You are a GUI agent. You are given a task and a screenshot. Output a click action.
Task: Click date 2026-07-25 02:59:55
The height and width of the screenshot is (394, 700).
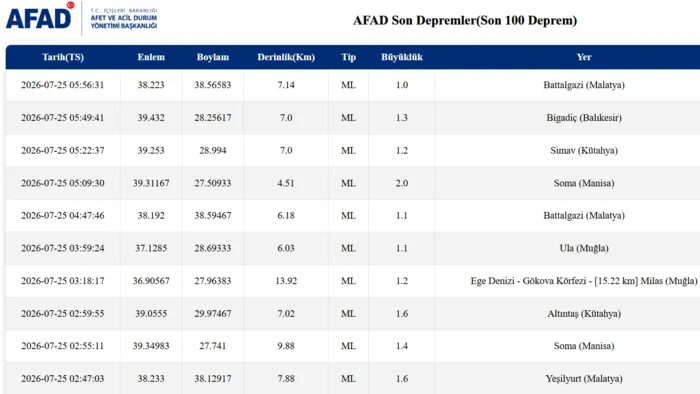62,314
